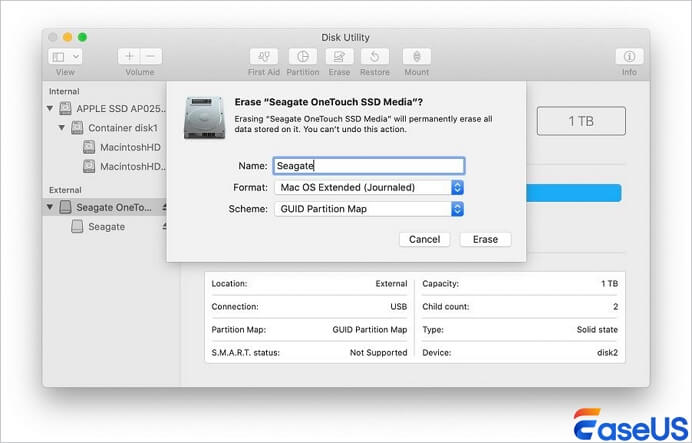Open the Scheme dropdown
This screenshot has width=692, height=443.
coord(369,209)
